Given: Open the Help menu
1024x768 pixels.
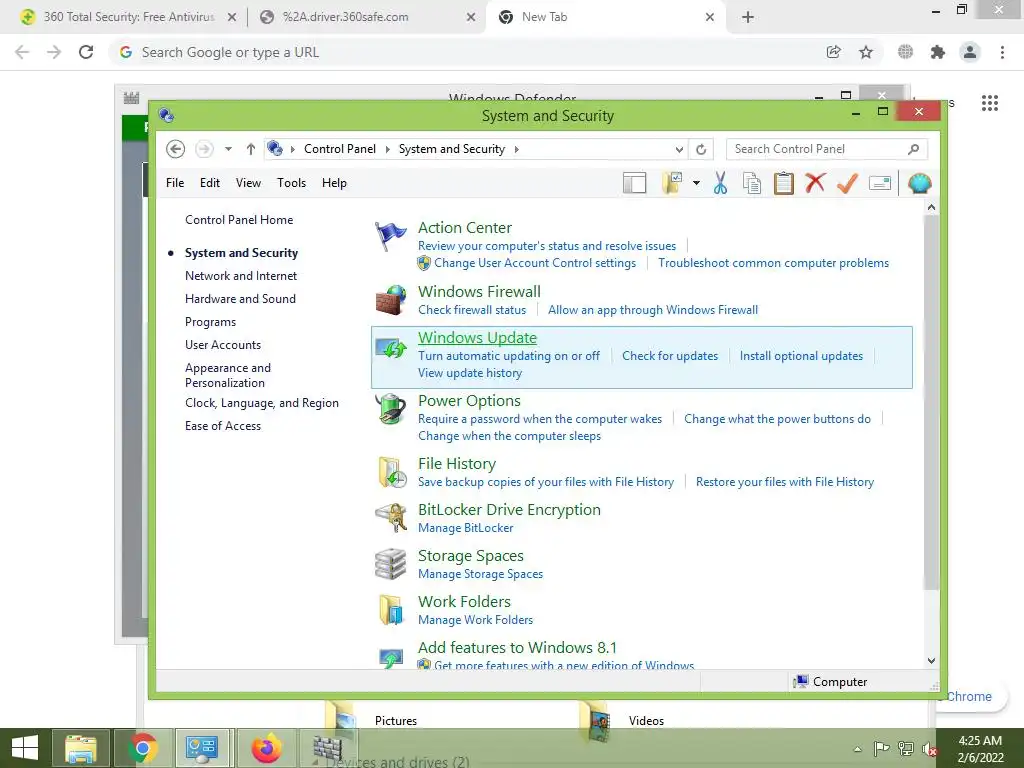Looking at the screenshot, I should (334, 183).
